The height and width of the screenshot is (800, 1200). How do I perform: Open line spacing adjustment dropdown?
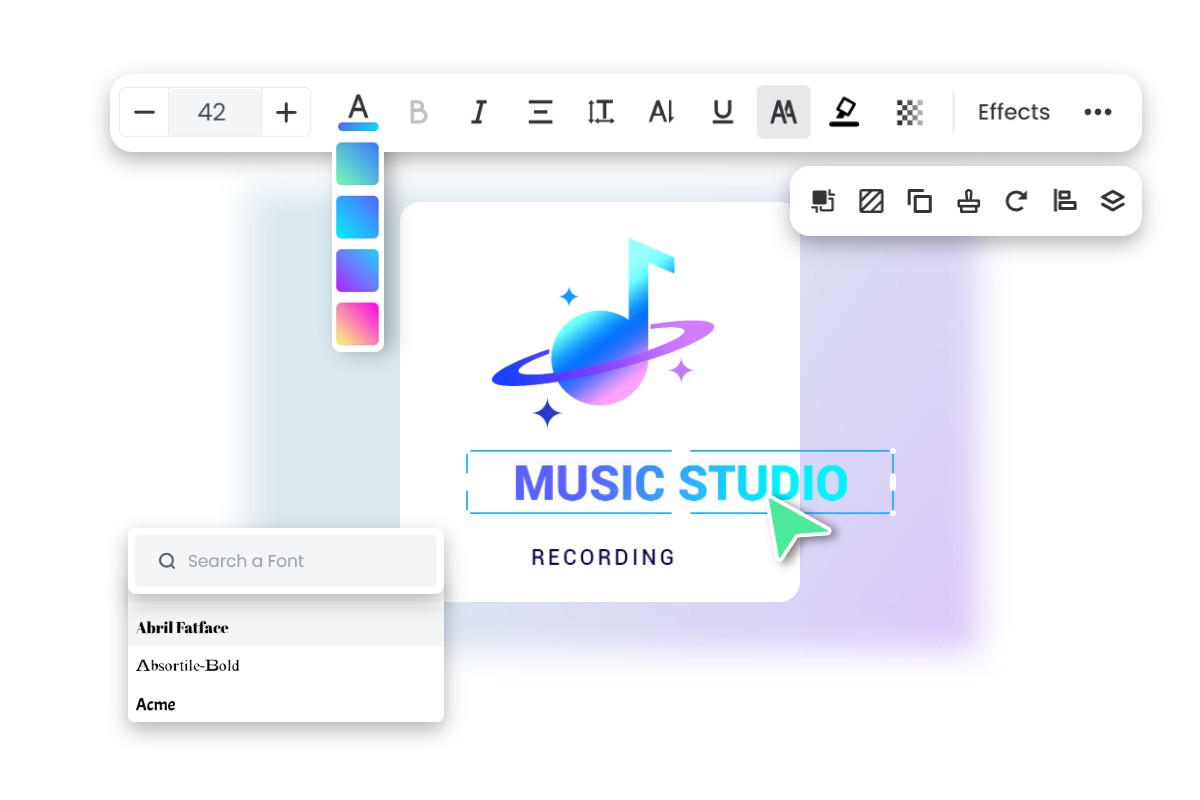pyautogui.click(x=600, y=112)
